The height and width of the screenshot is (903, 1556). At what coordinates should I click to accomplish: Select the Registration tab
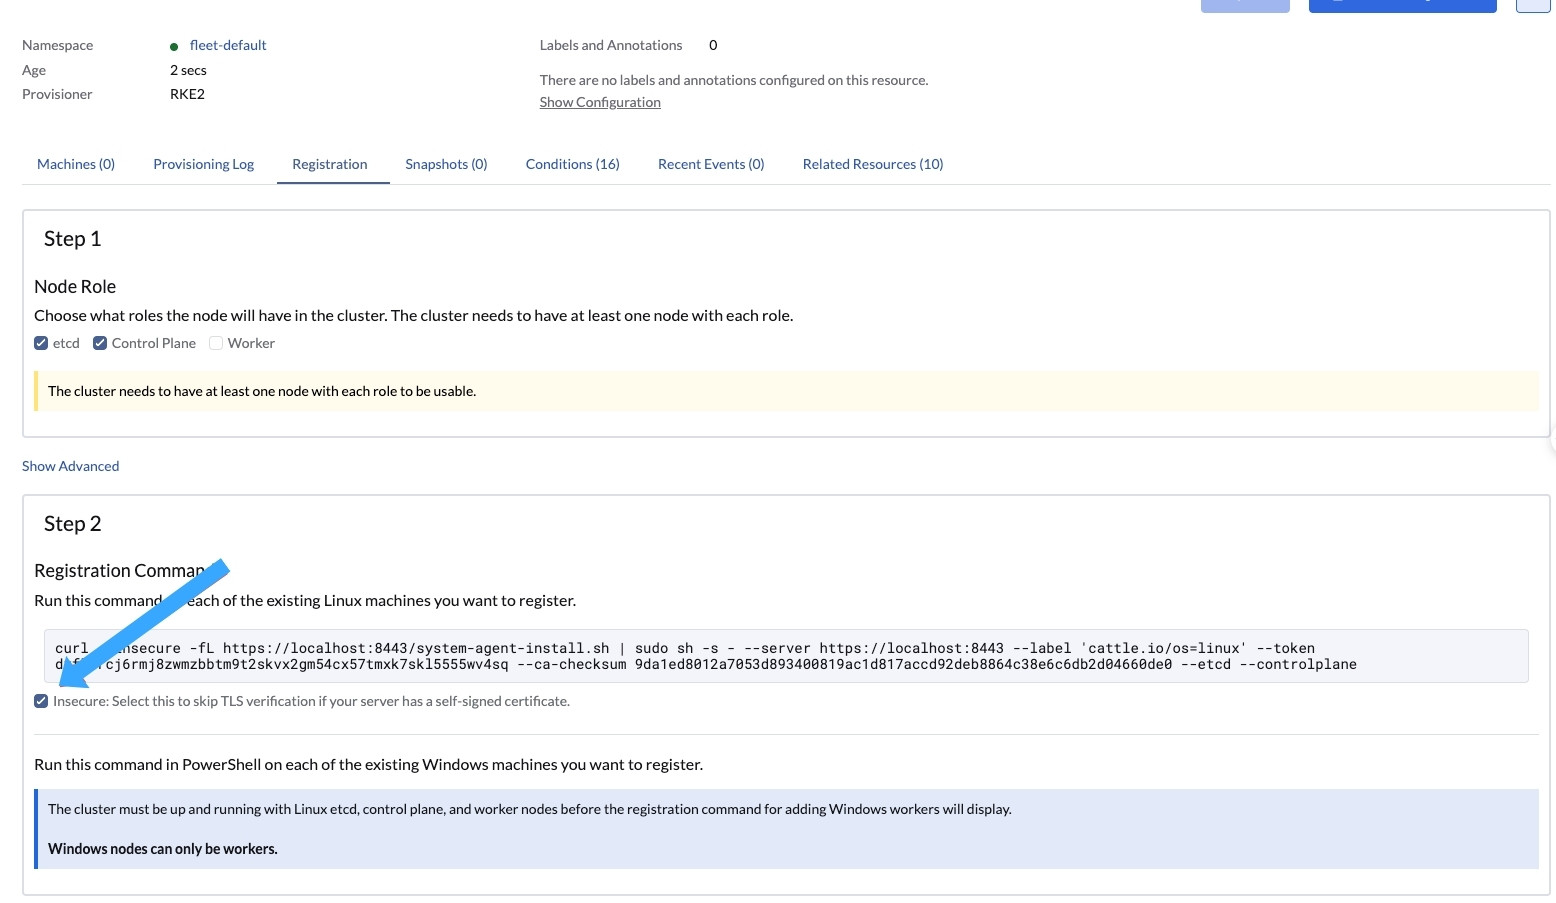[x=330, y=164]
